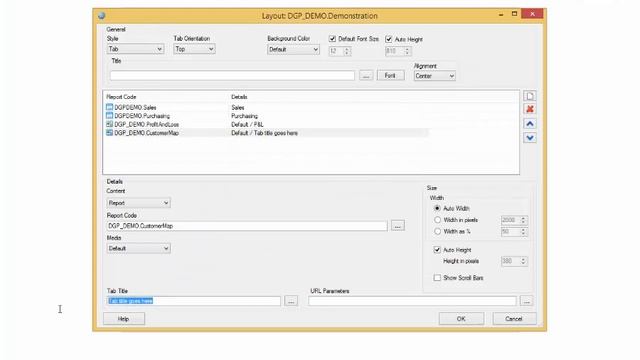
Task: Move the selected report up the list
Action: click(x=530, y=124)
